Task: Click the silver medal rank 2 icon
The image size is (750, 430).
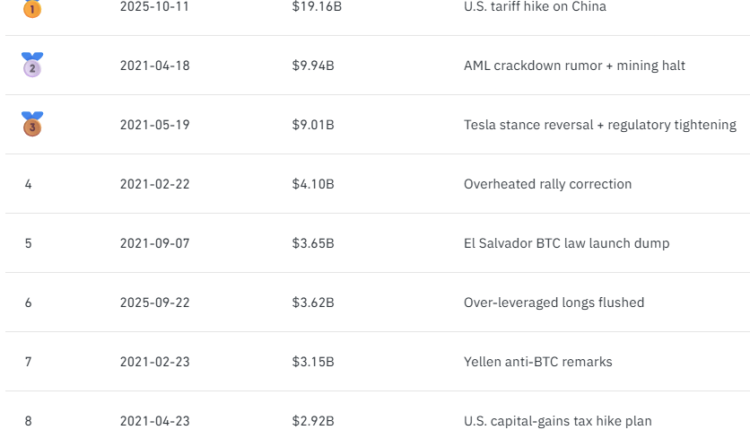Action: pyautogui.click(x=32, y=65)
